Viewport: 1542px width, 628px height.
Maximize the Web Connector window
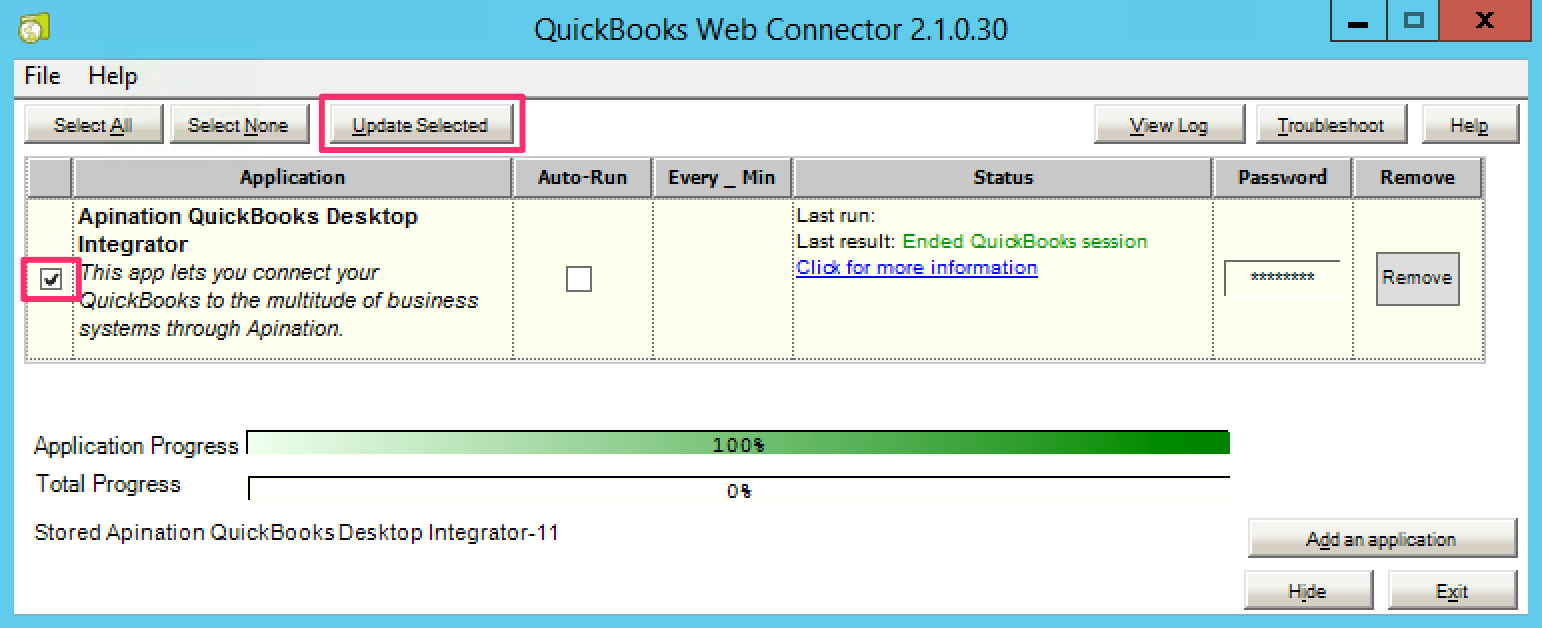tap(1413, 20)
